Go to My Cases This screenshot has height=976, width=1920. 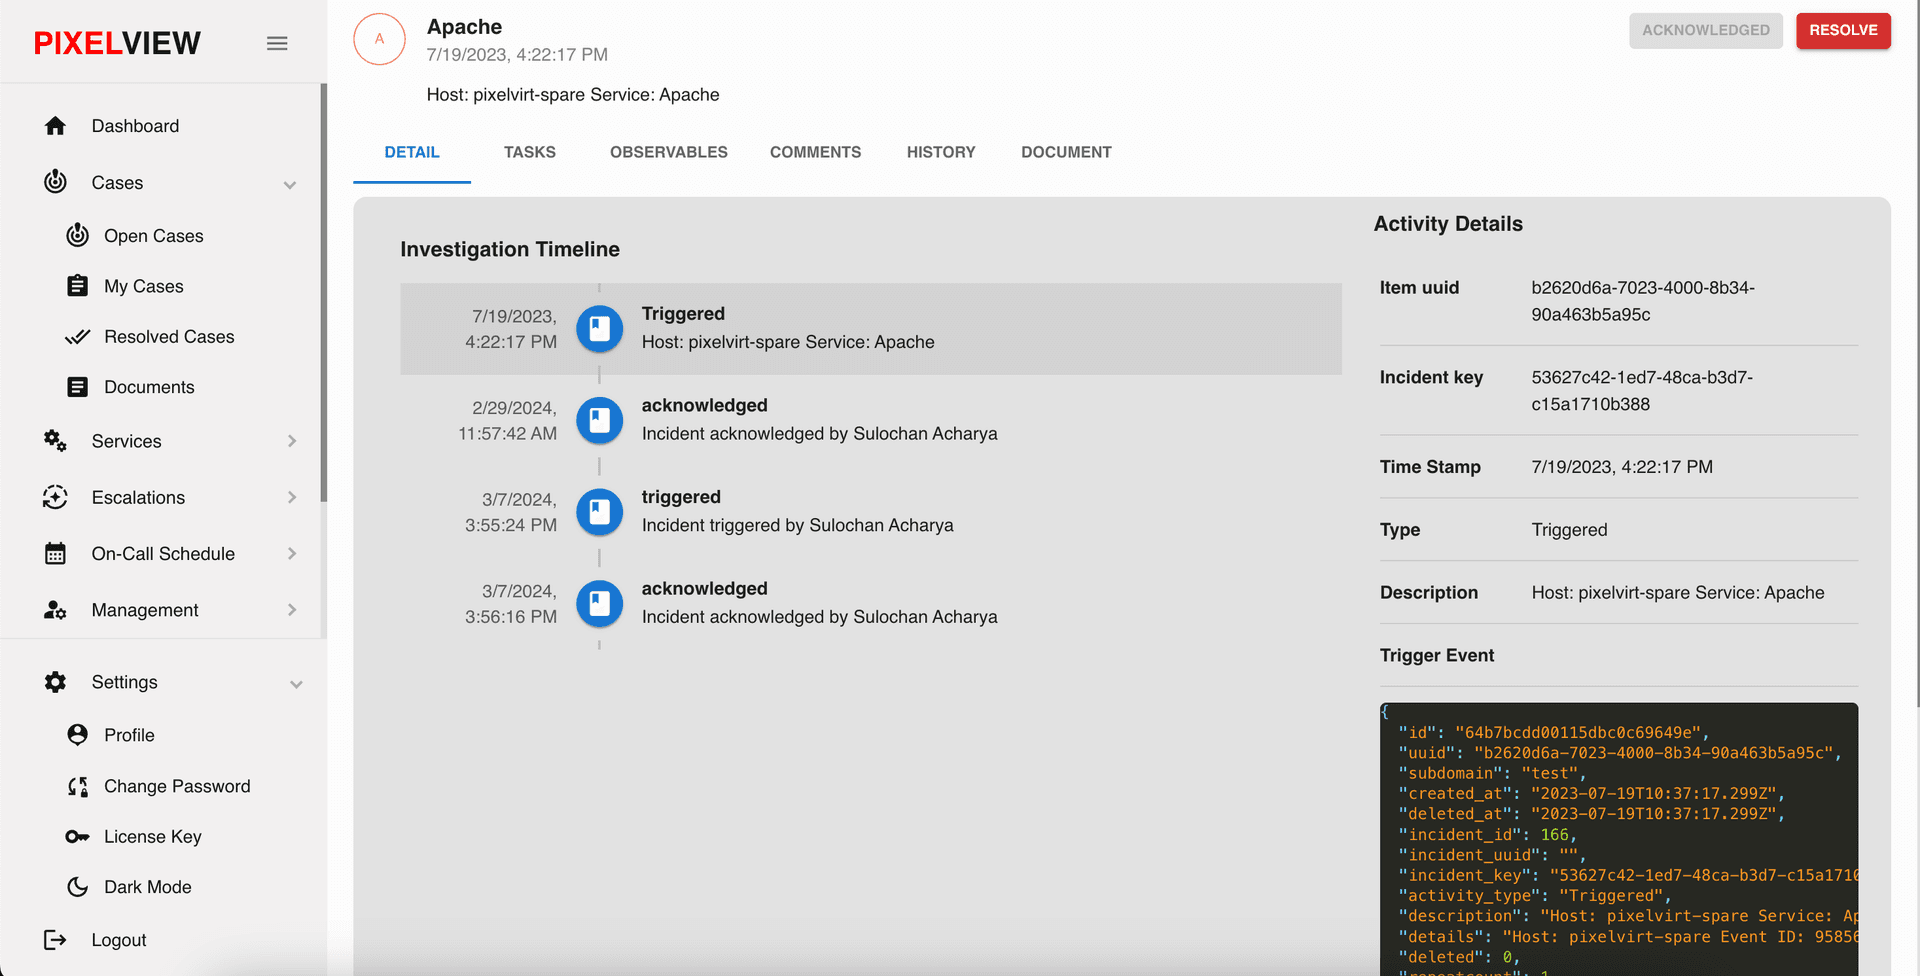click(x=144, y=286)
